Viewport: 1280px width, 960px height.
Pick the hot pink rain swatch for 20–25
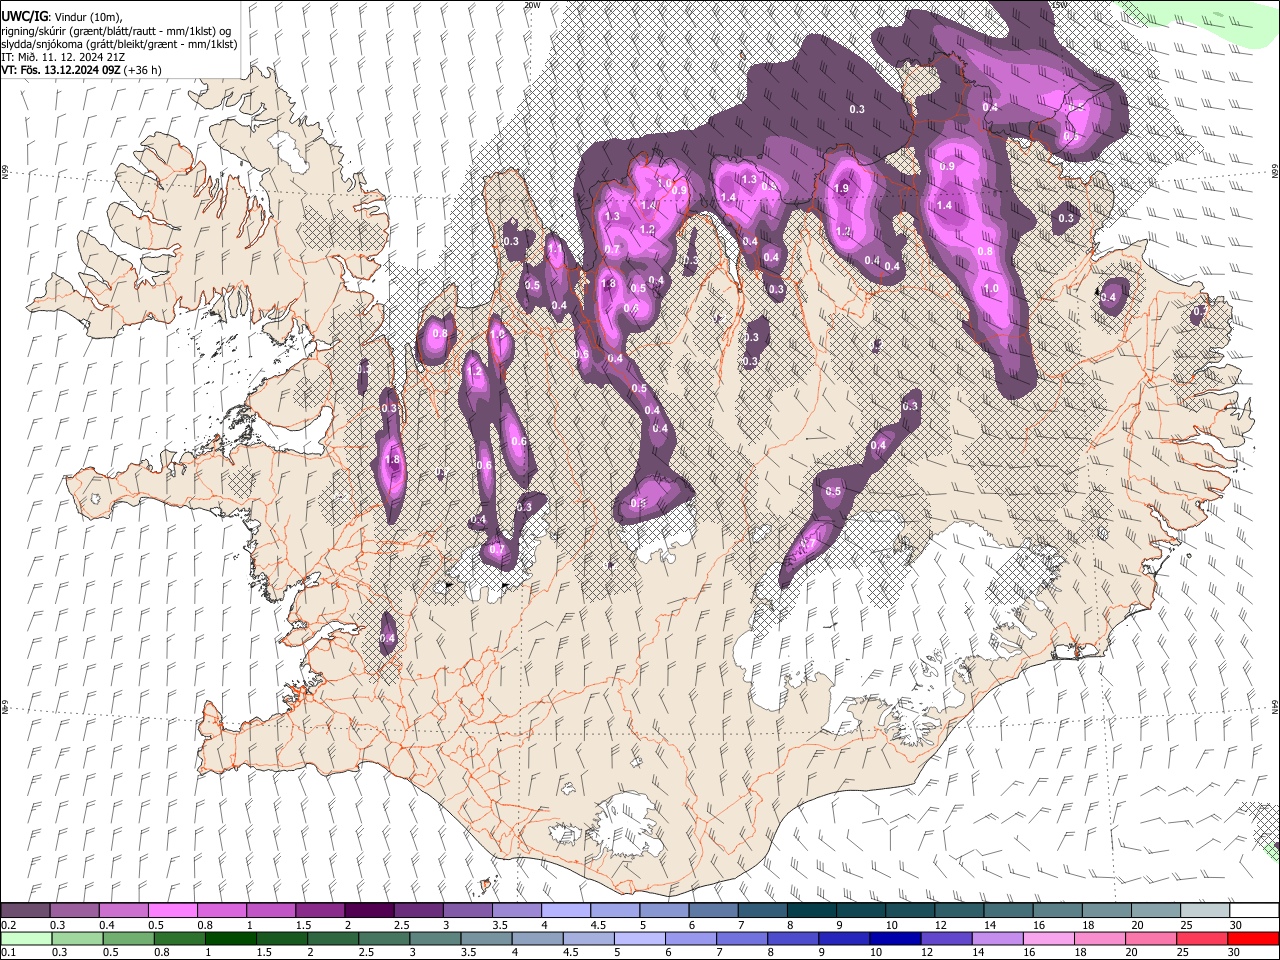pos(1151,938)
